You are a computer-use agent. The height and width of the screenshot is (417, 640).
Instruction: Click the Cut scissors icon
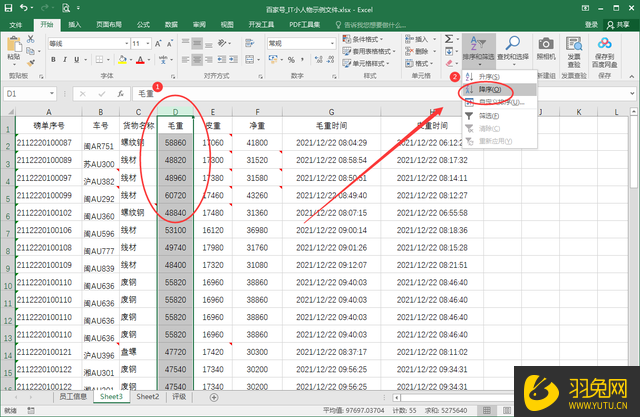click(x=31, y=39)
